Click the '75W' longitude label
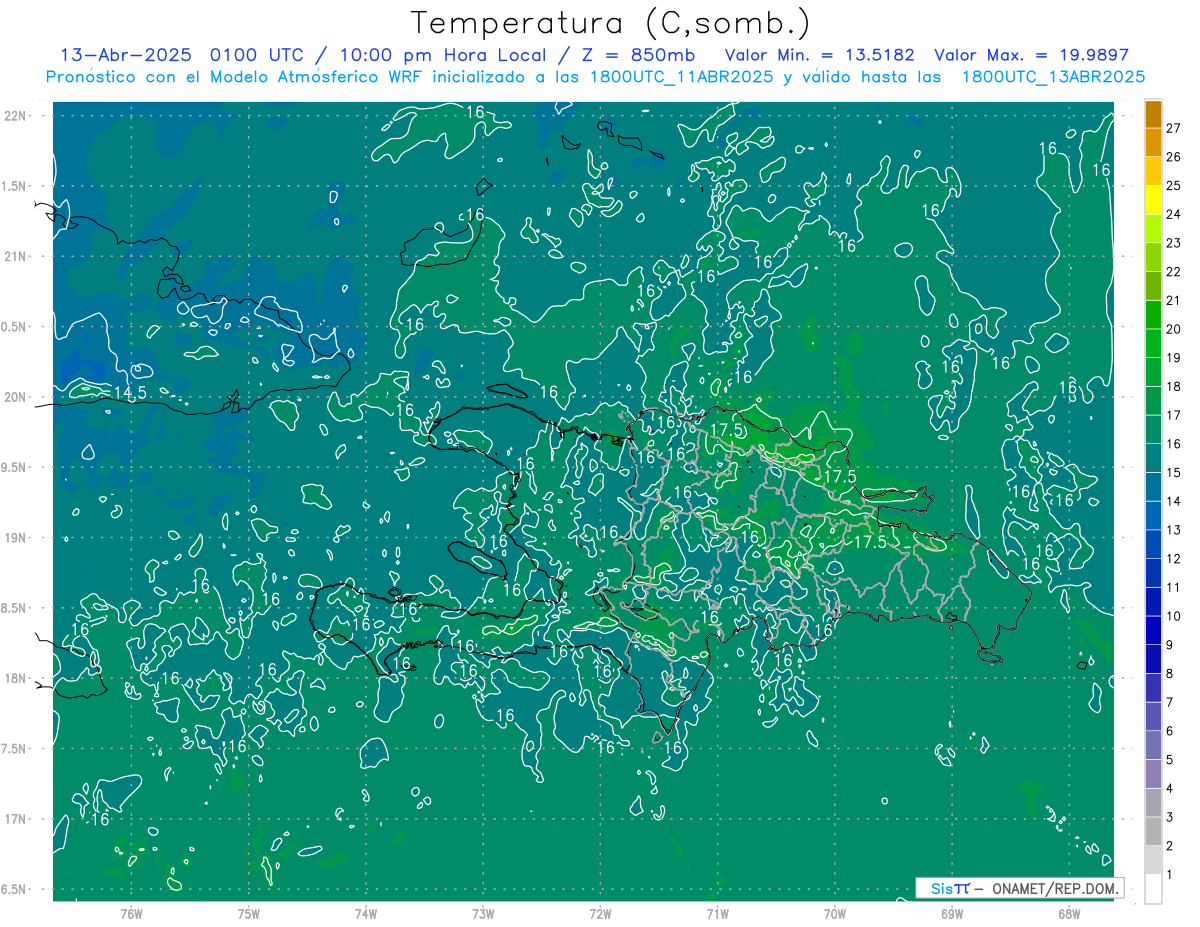 click(x=249, y=914)
